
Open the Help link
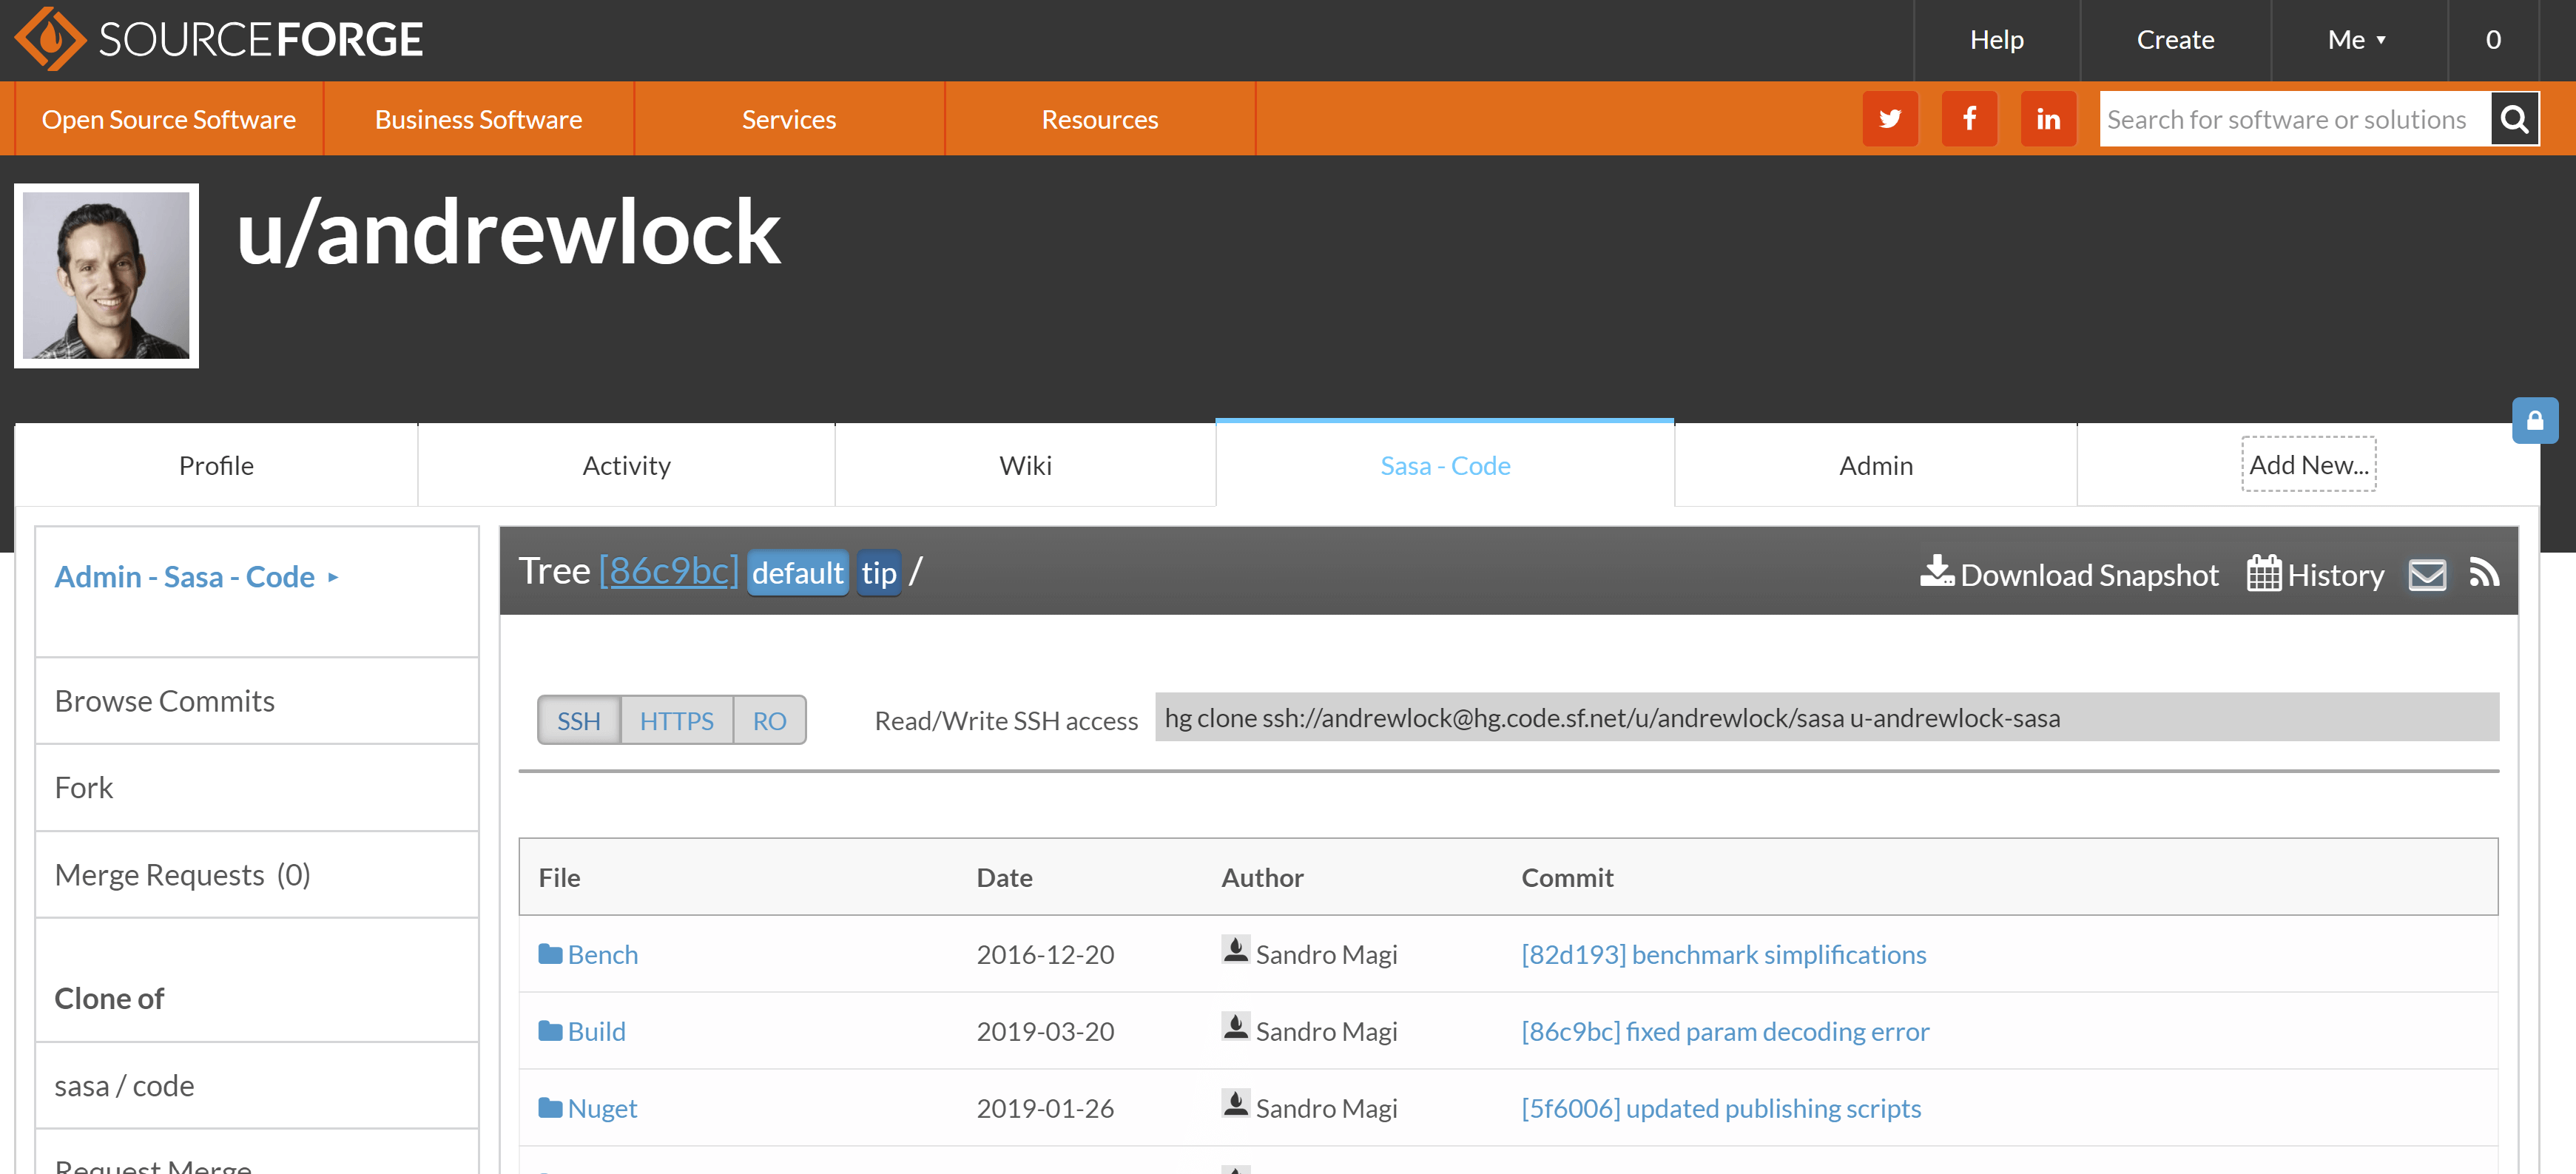(1996, 40)
